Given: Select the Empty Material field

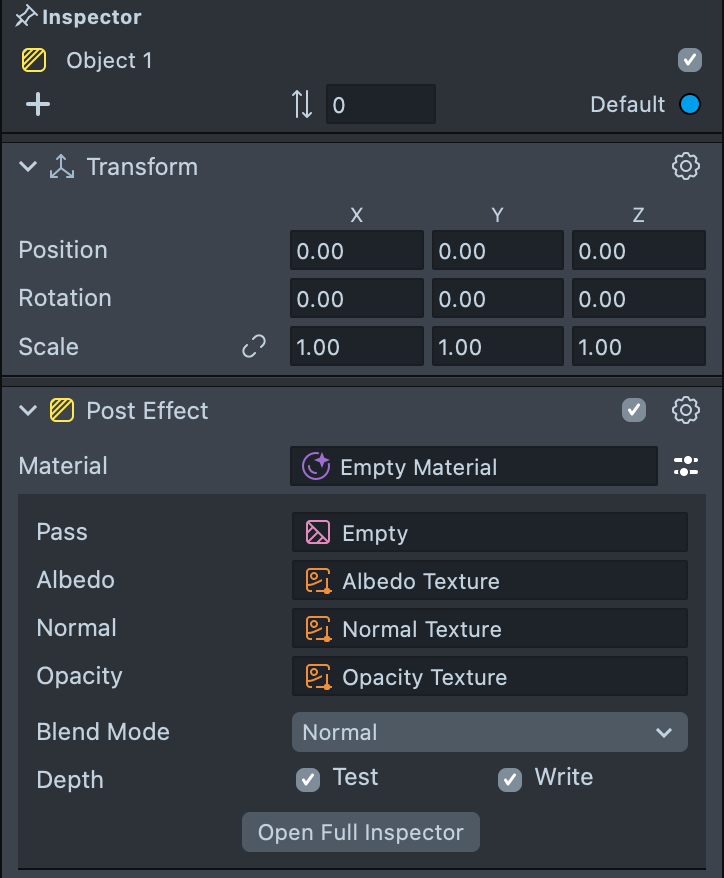Looking at the screenshot, I should tap(473, 467).
